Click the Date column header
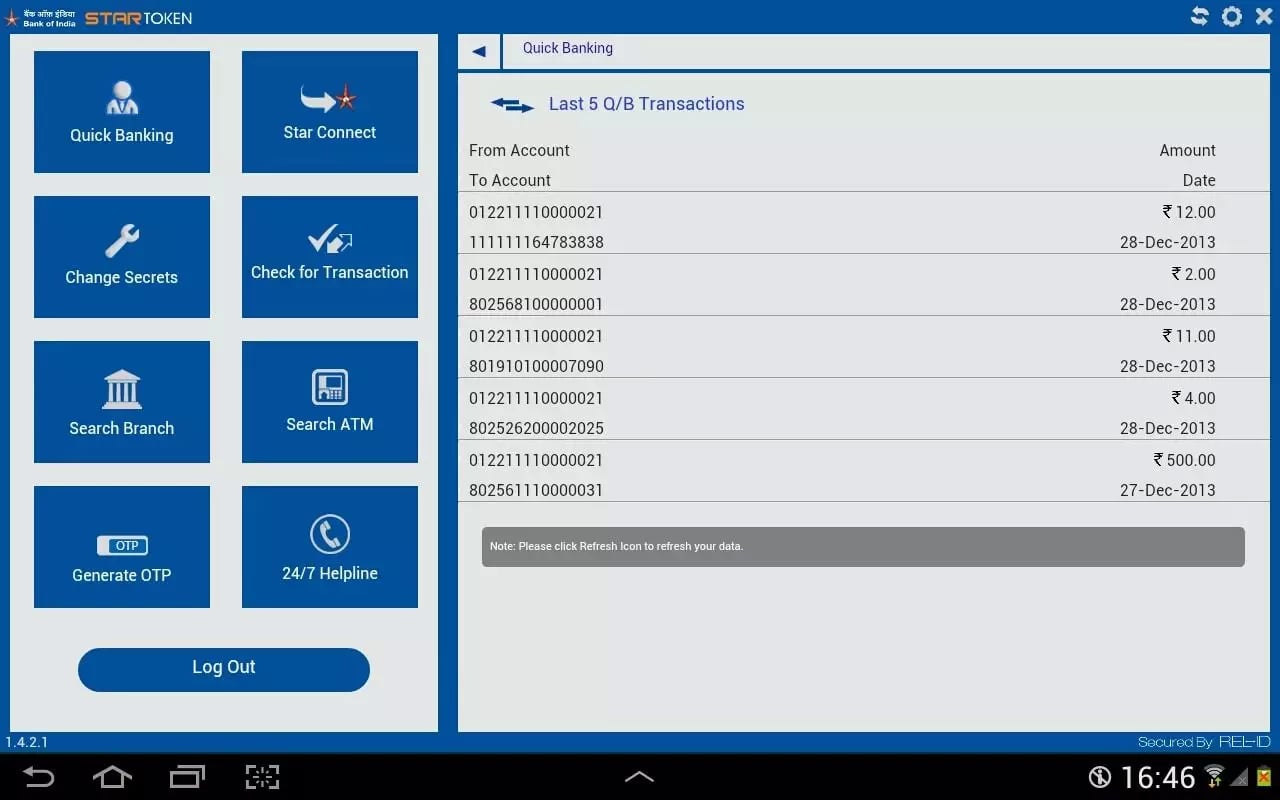Screen dimensions: 1280x800 [x=1199, y=180]
